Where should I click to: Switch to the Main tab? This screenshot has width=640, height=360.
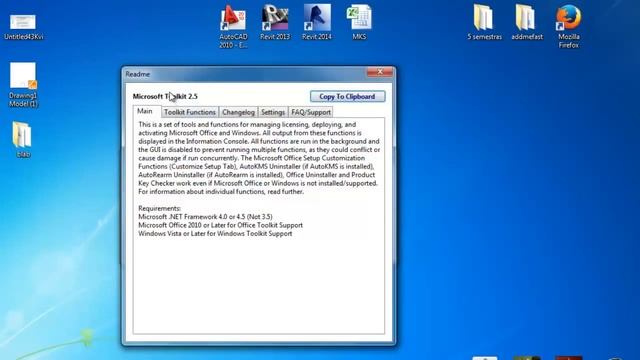tap(145, 111)
